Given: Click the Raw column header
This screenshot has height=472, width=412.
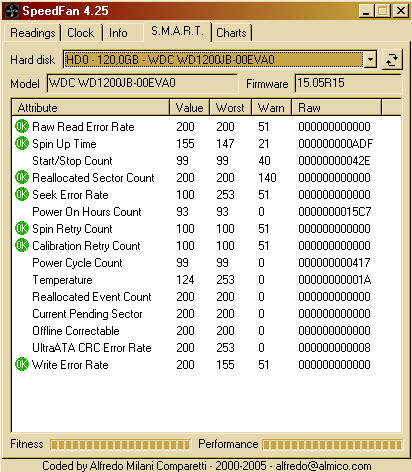Looking at the screenshot, I should coord(337,108).
